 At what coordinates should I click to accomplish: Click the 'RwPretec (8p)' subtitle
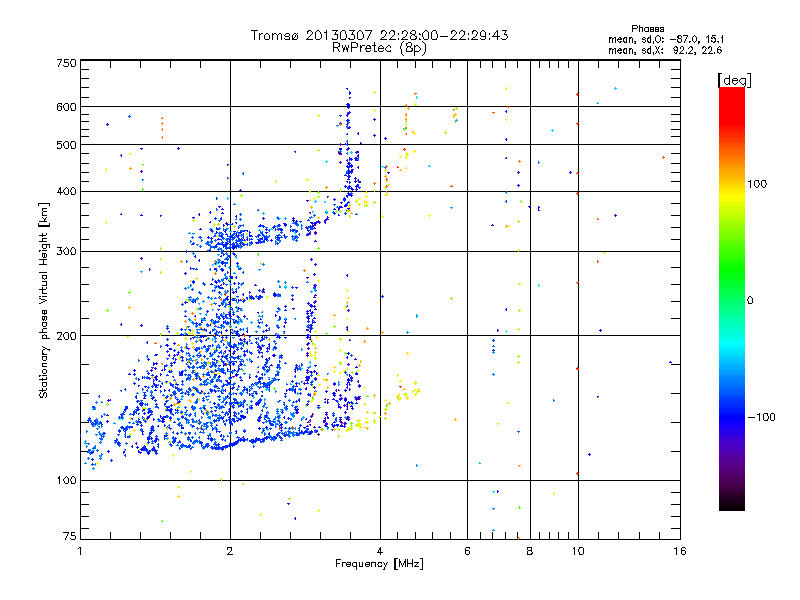click(x=379, y=48)
